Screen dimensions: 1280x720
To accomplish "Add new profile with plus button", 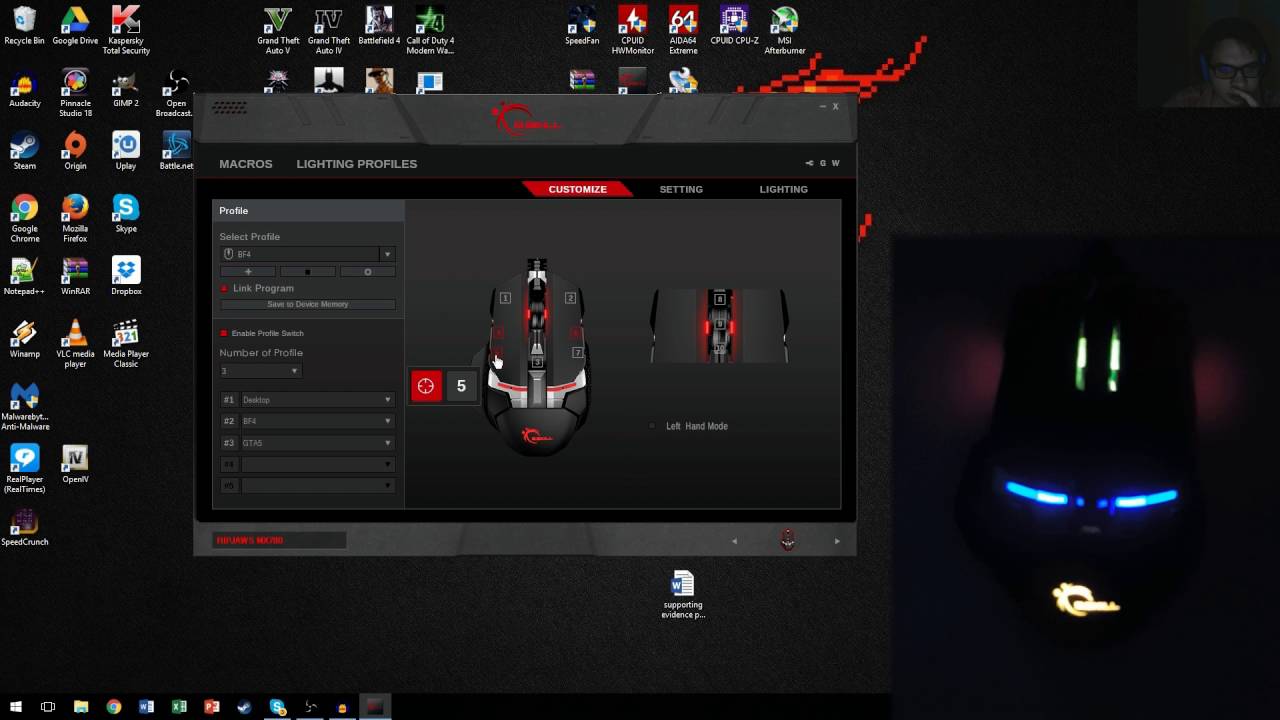I will coord(248,272).
